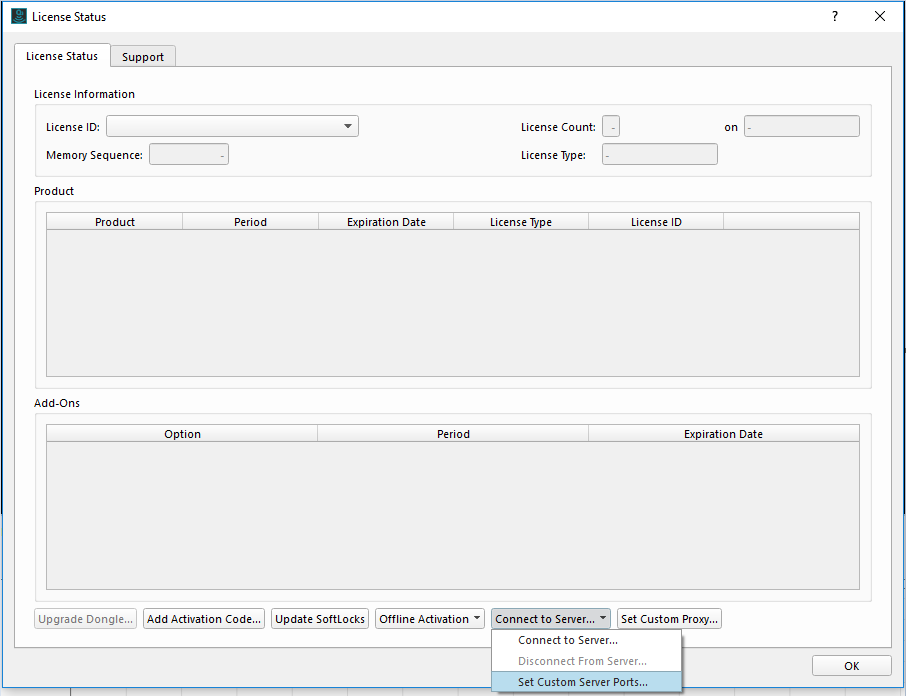
Task: Click the Expiration Date header in Product table
Action: [386, 222]
